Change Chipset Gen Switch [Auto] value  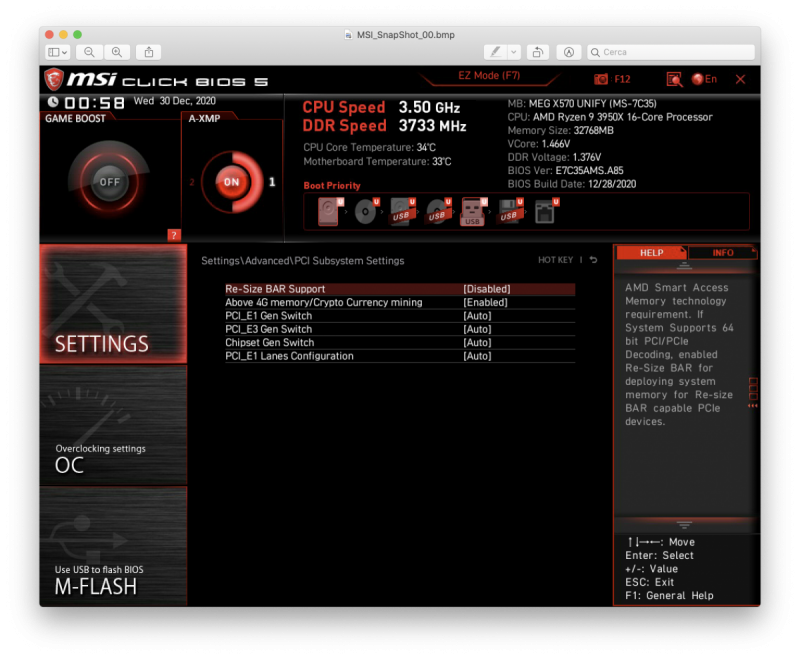tap(477, 342)
